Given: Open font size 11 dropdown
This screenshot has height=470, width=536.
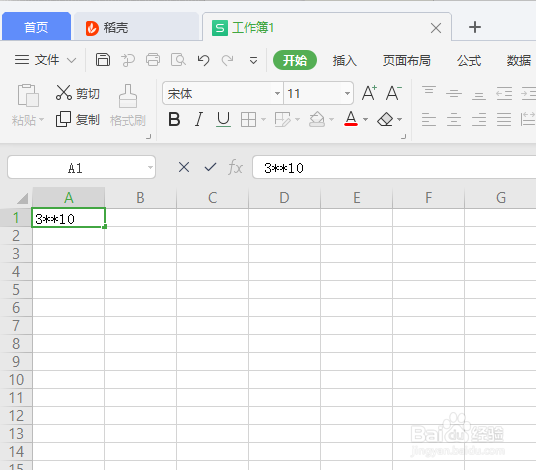Looking at the screenshot, I should [347, 93].
